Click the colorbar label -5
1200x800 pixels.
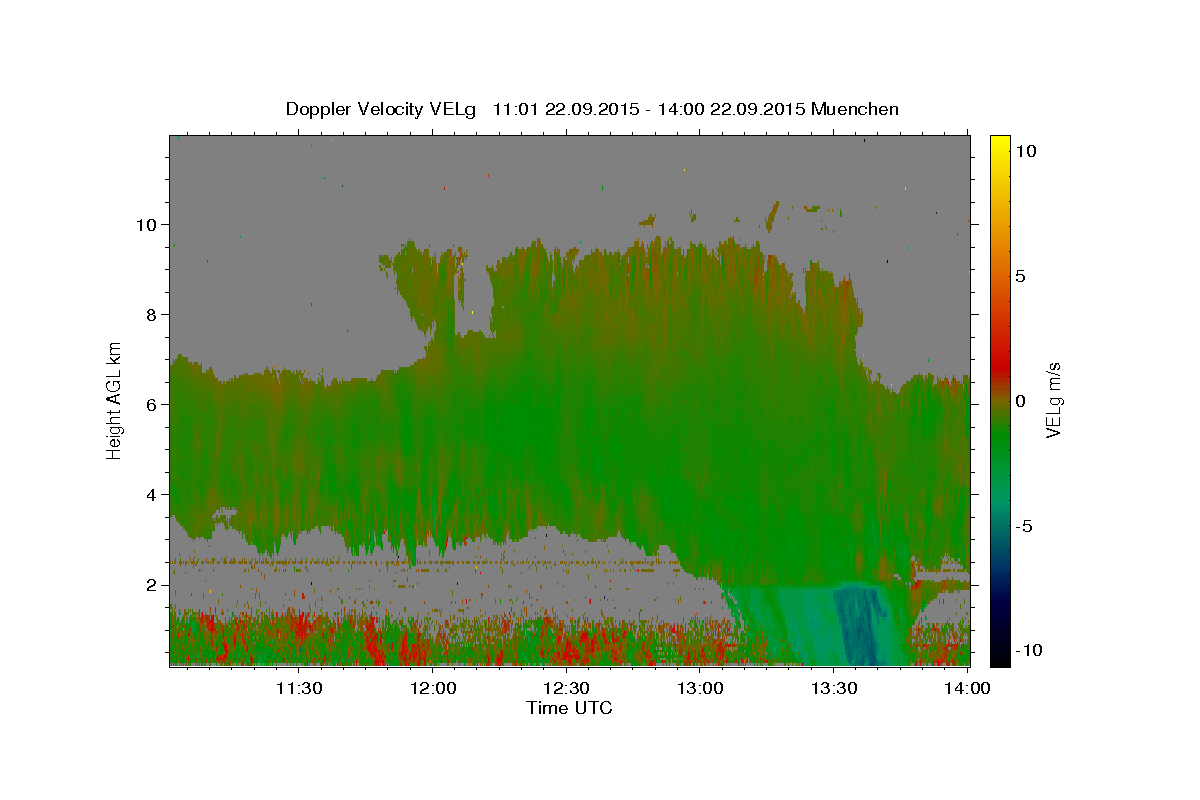[x=1025, y=526]
